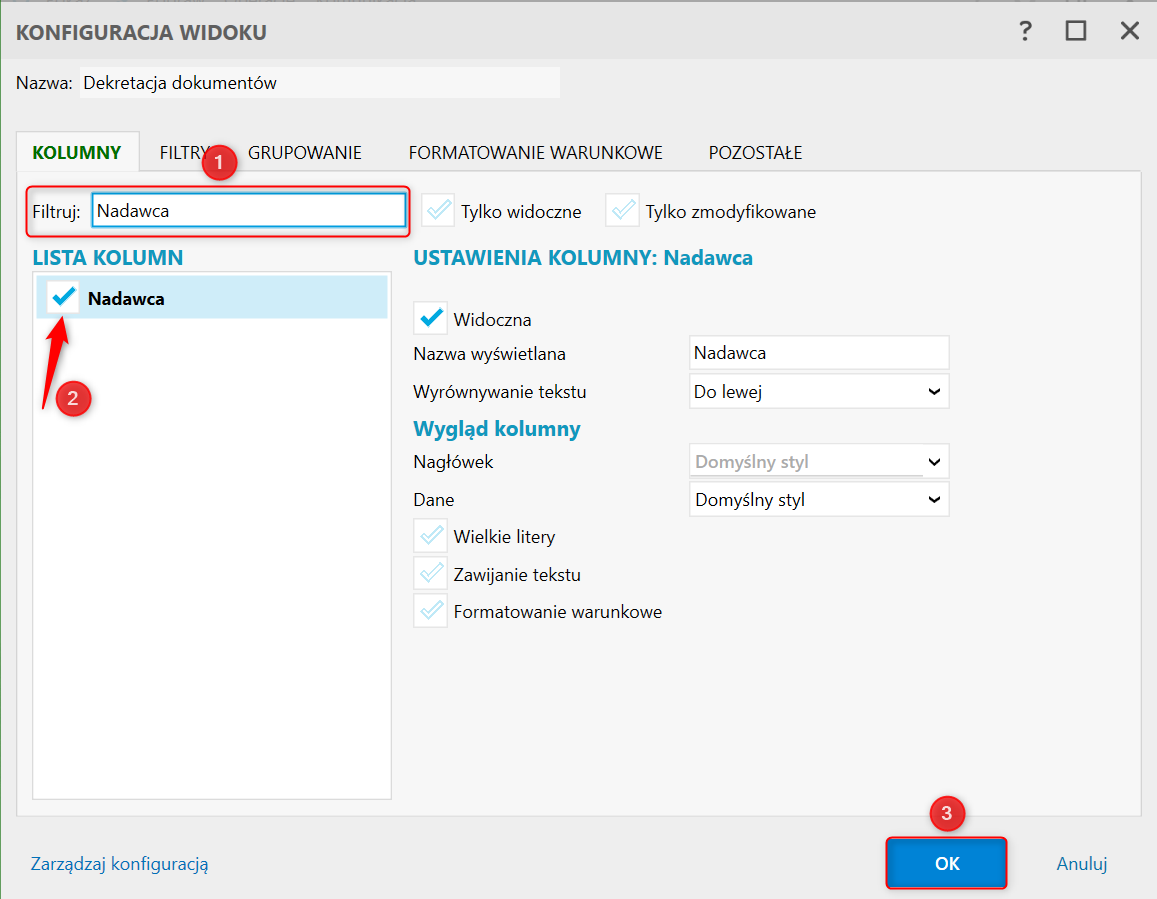
Task: Enable Tylko zmodyfikowane checkbox
Action: click(x=622, y=211)
